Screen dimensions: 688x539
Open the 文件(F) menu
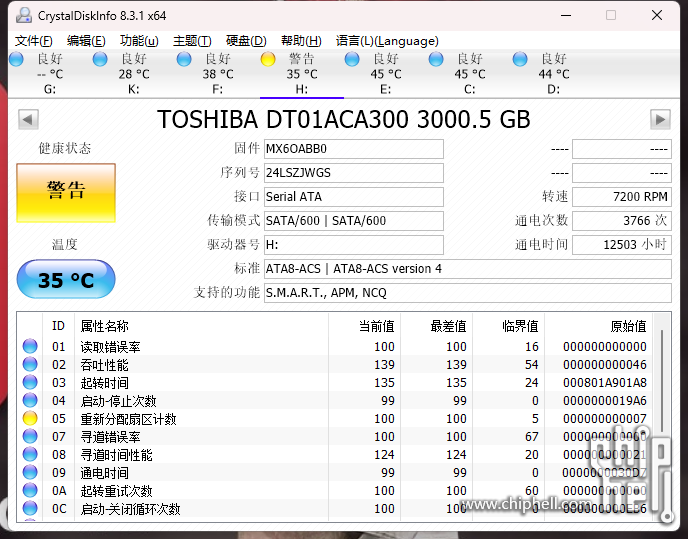34,41
